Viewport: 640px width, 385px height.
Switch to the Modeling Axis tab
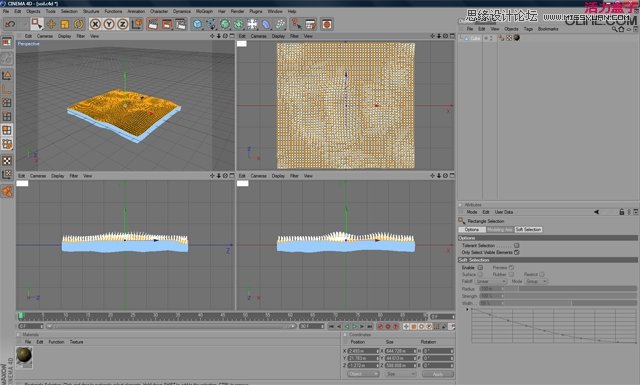pos(499,229)
